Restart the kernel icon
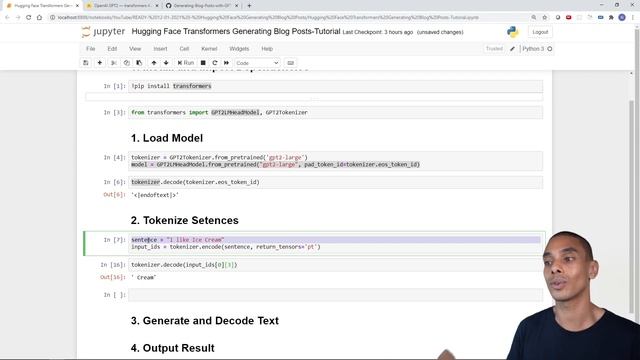The width and height of the screenshot is (640, 360). point(215,63)
